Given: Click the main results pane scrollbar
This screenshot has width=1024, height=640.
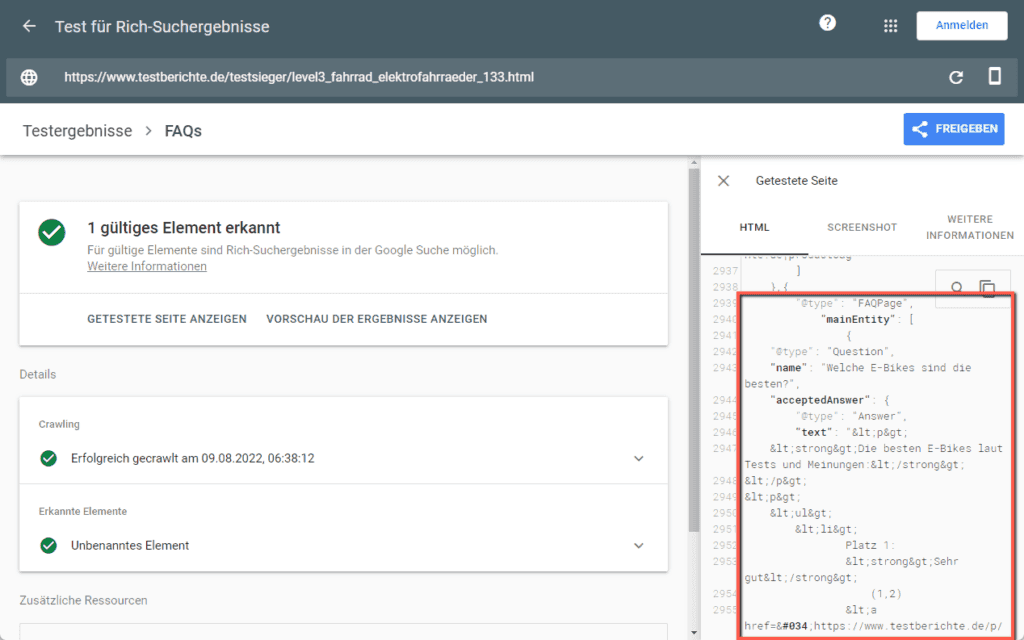Looking at the screenshot, I should point(694,350).
